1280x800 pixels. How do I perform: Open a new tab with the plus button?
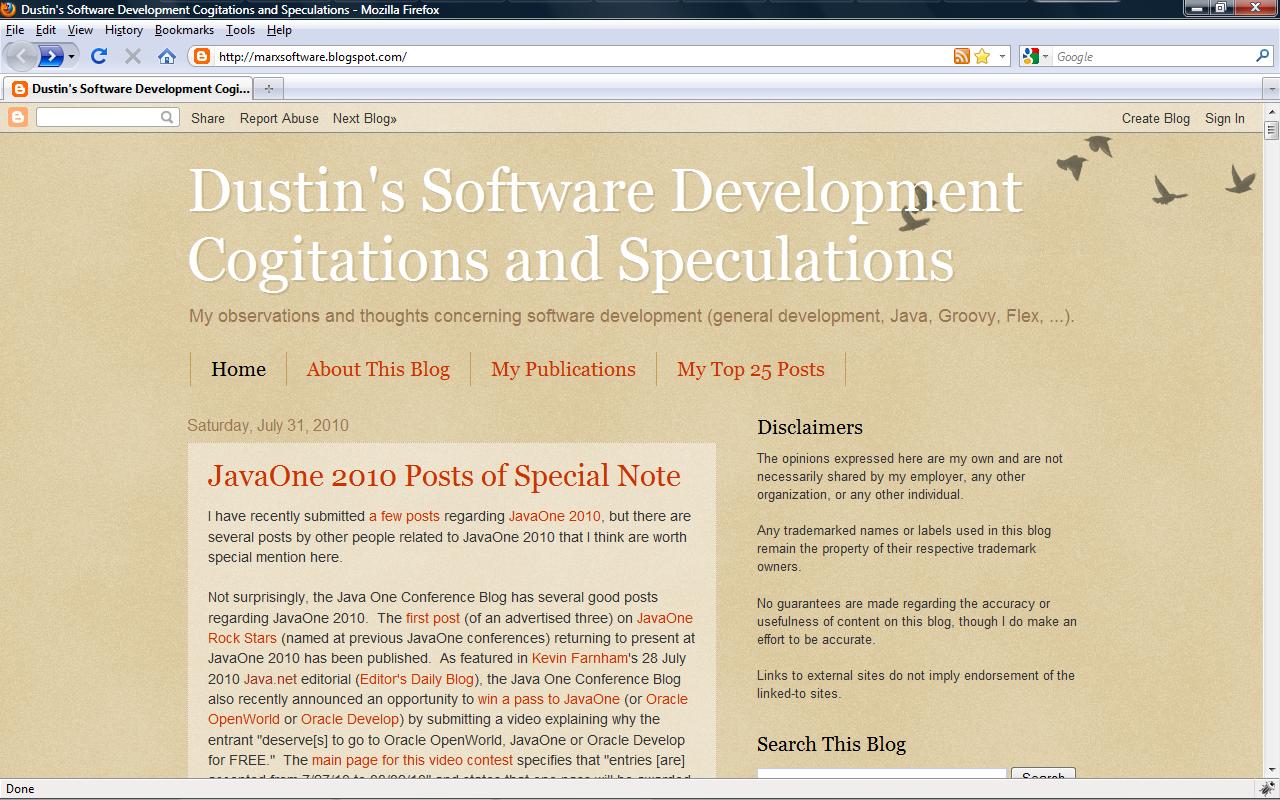pos(268,89)
